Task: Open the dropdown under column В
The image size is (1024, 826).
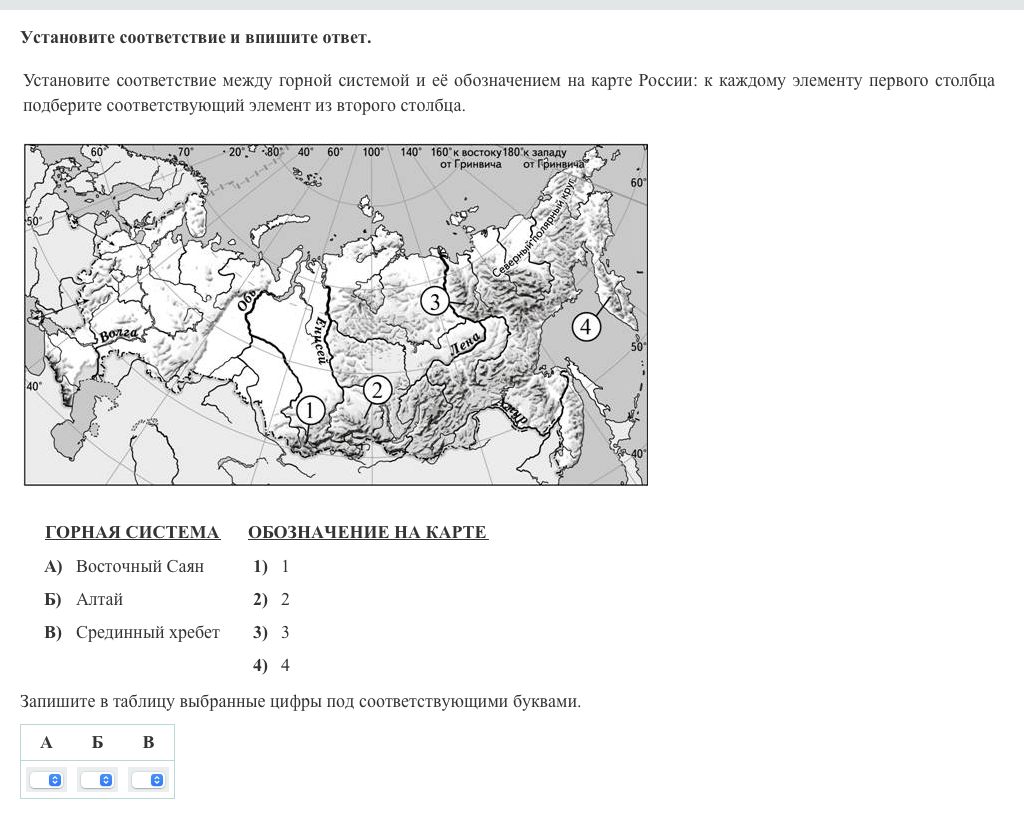Action: (x=148, y=780)
